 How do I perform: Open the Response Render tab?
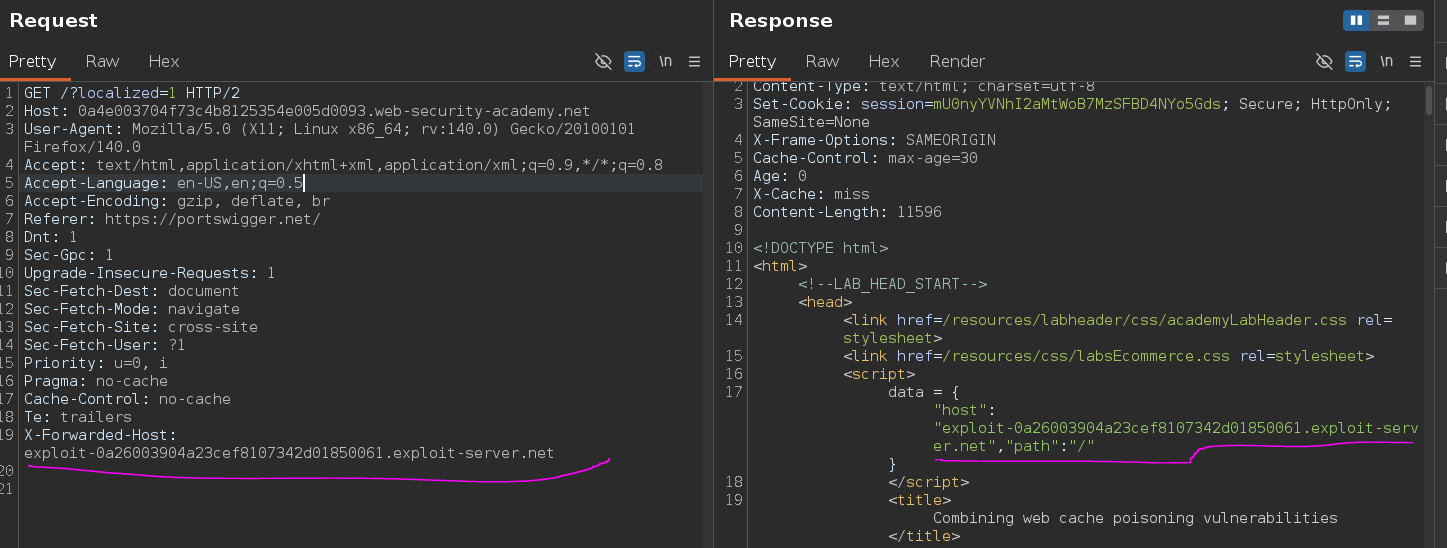[957, 61]
